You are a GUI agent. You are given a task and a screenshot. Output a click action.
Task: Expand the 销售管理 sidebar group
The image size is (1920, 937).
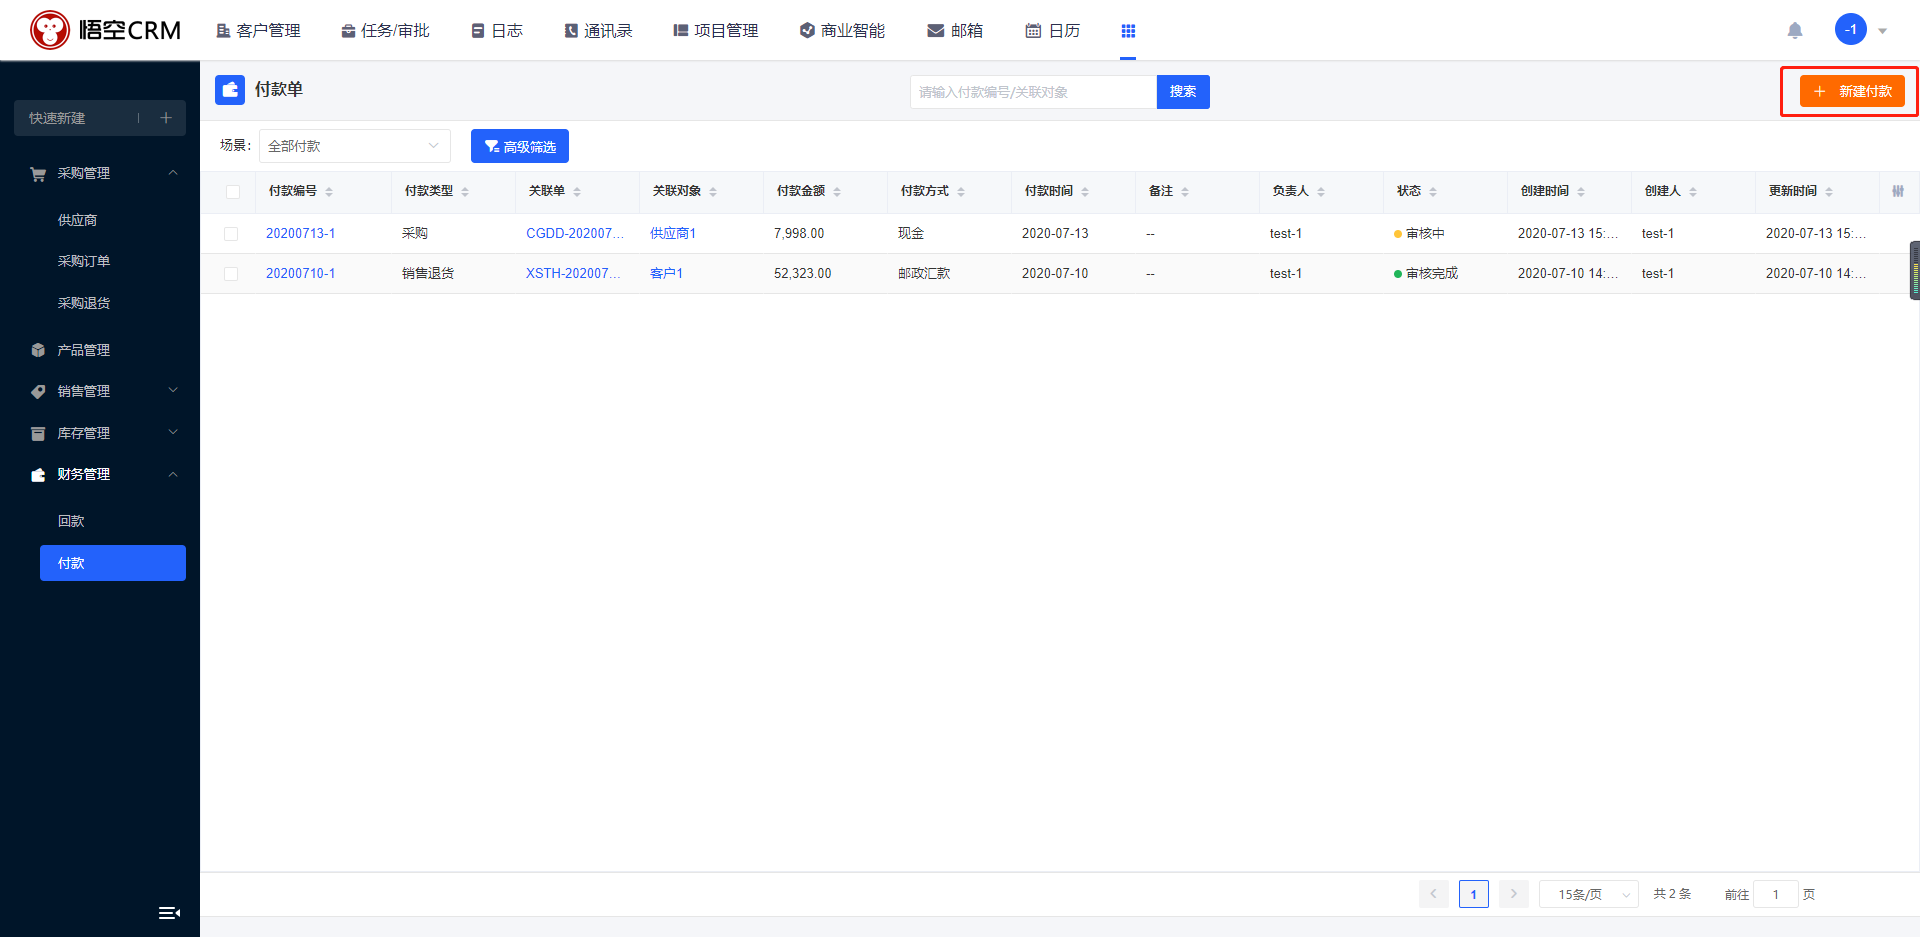pos(173,391)
